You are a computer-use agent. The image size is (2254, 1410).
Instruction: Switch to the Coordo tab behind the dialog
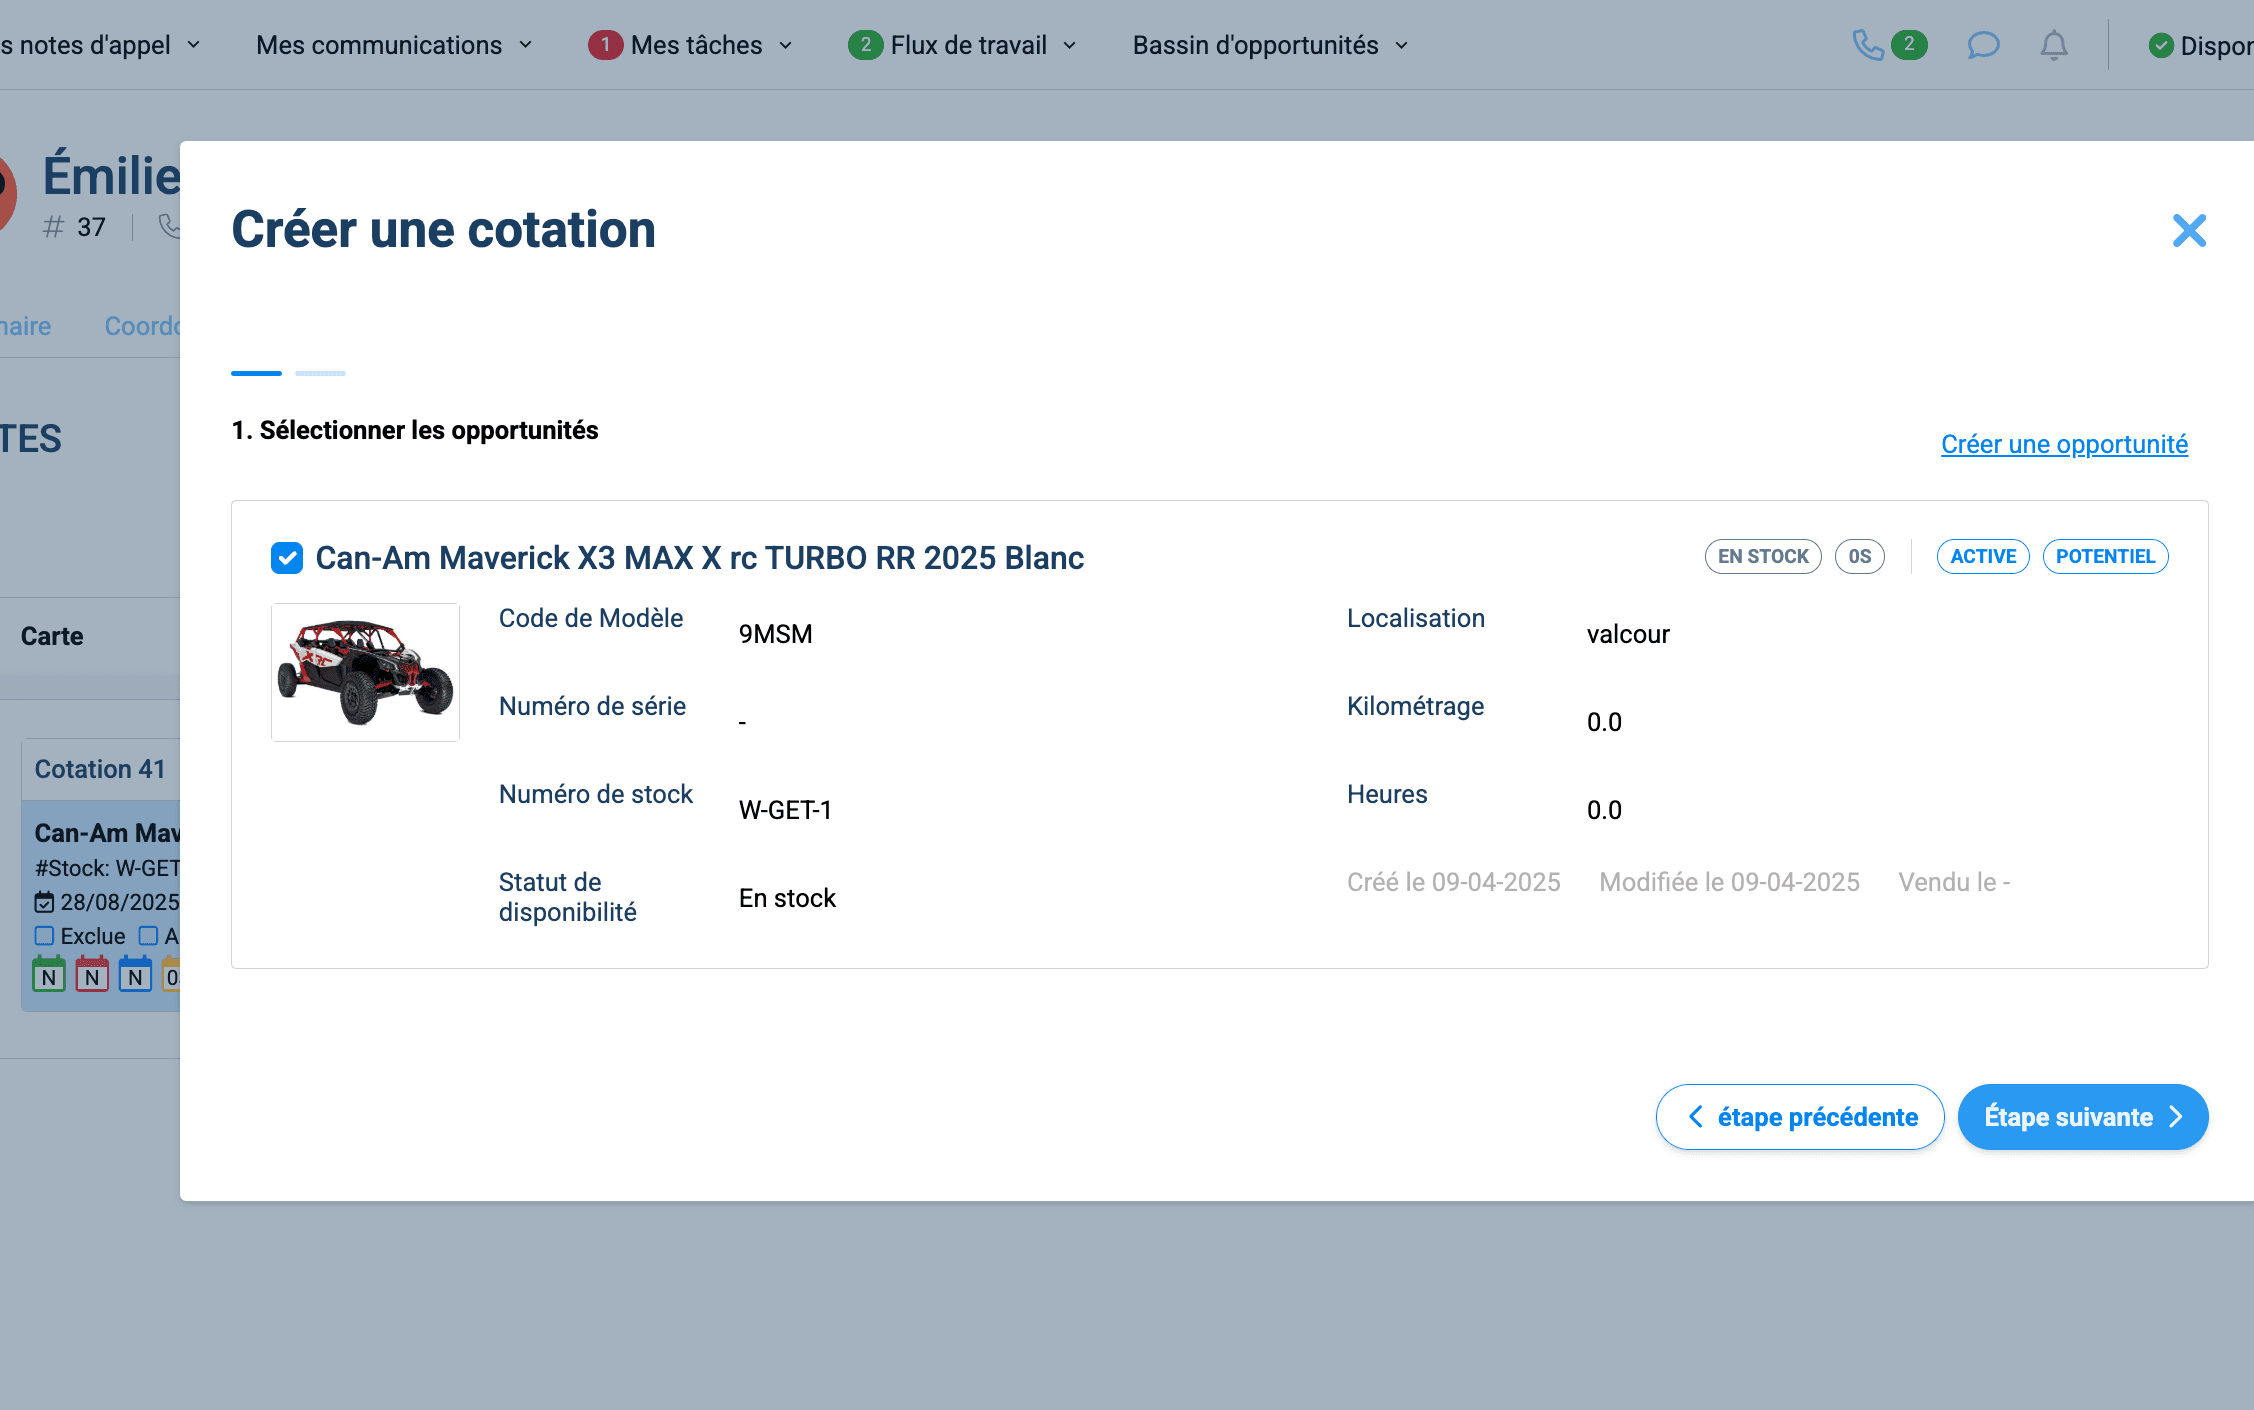click(142, 326)
